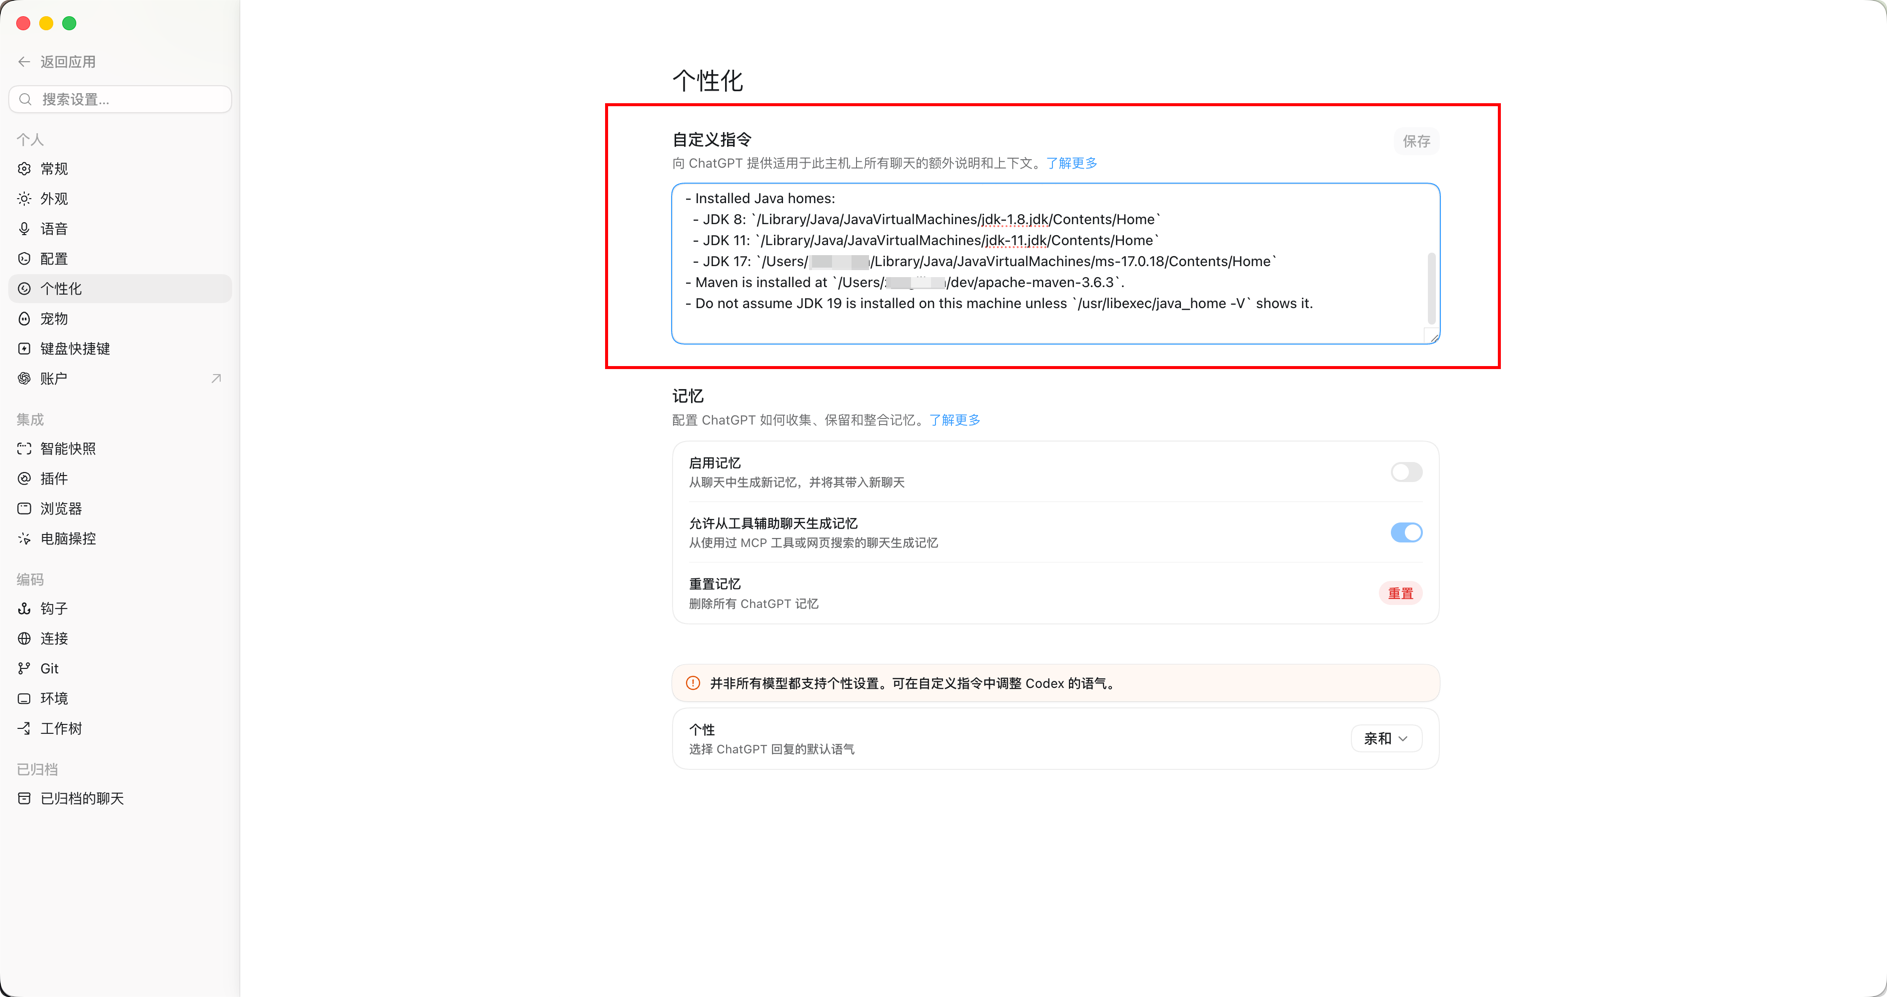Screen dimensions: 1887x997
Task: Click the sun icon beside 外观
Action: (24, 199)
